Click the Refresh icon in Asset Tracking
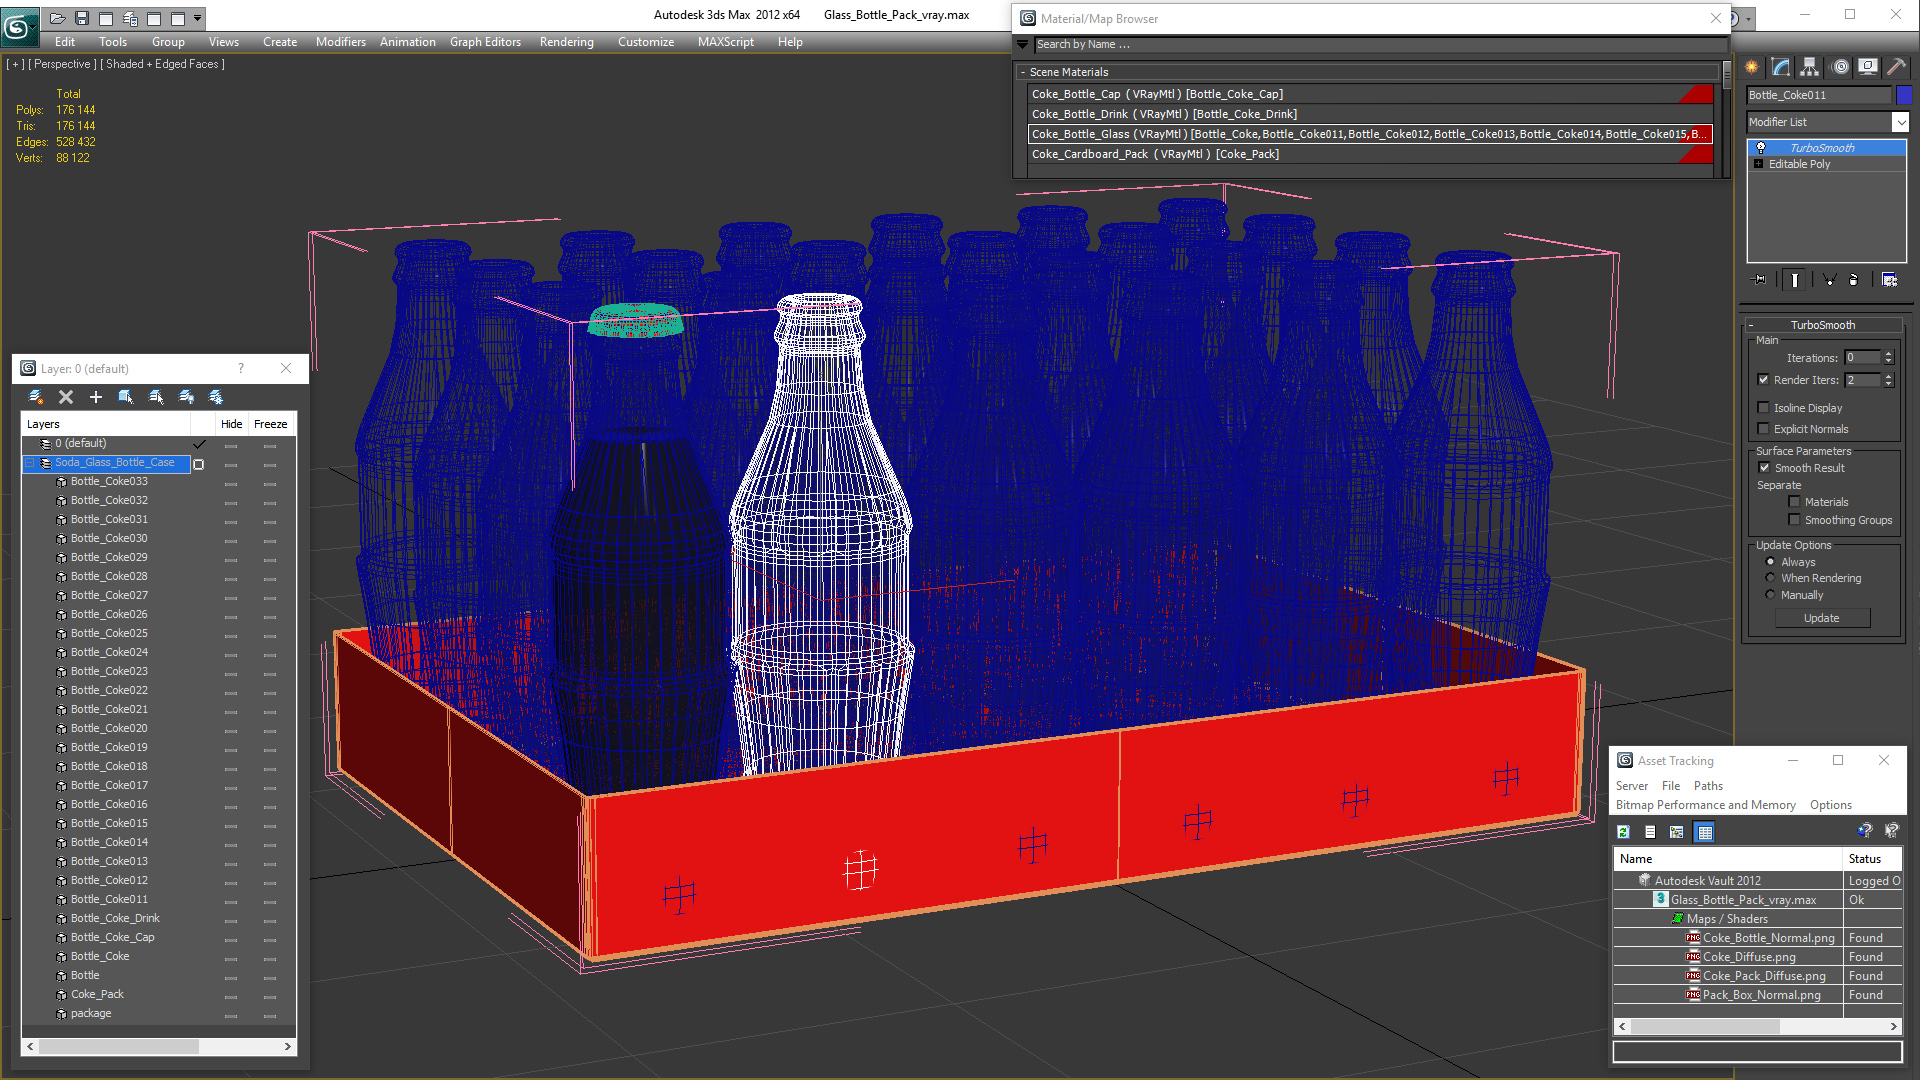The width and height of the screenshot is (1920, 1080). [x=1624, y=832]
